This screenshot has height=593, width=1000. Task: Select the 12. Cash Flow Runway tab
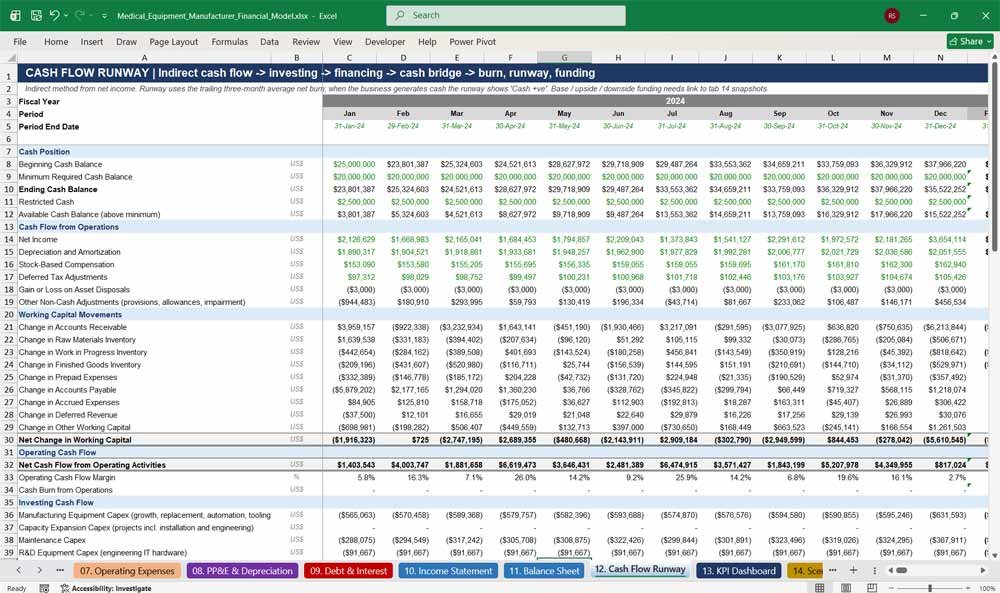pos(640,569)
